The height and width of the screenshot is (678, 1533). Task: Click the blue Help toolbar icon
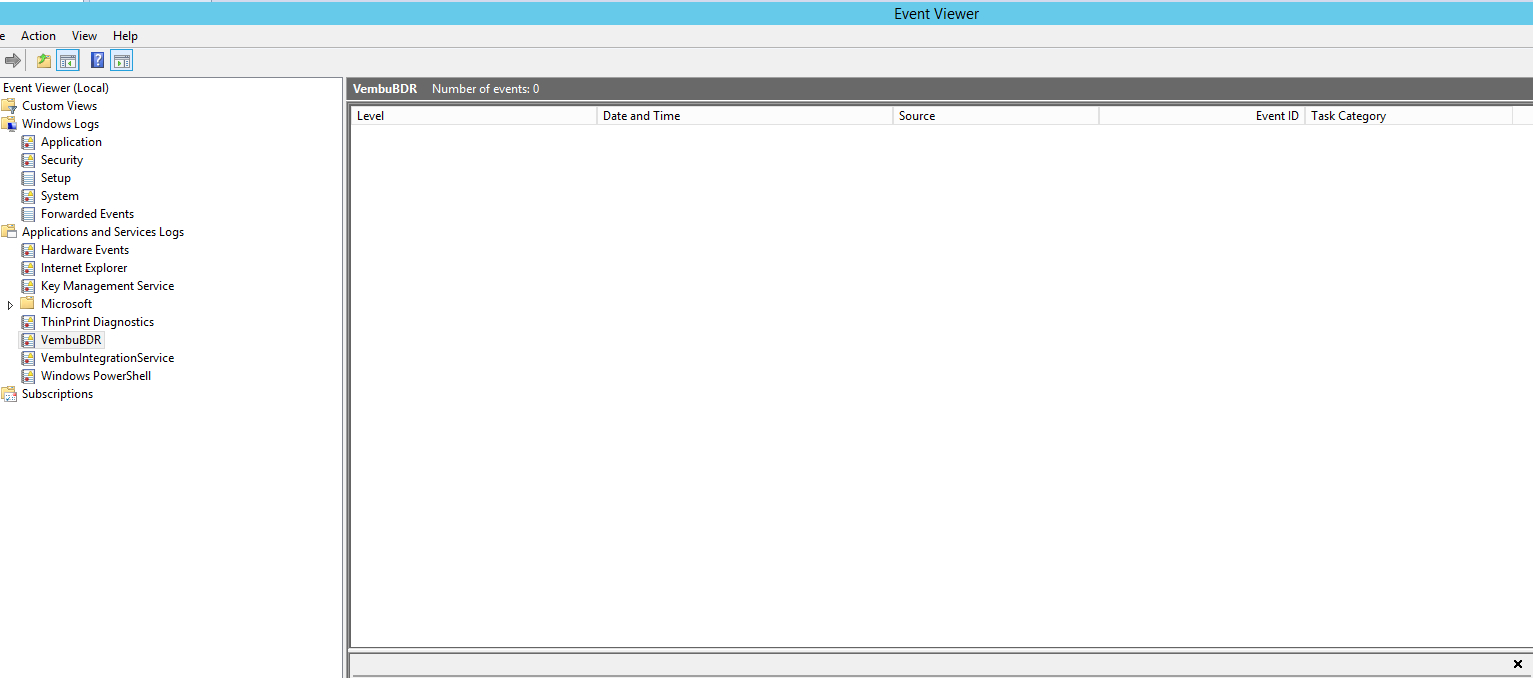(x=97, y=61)
